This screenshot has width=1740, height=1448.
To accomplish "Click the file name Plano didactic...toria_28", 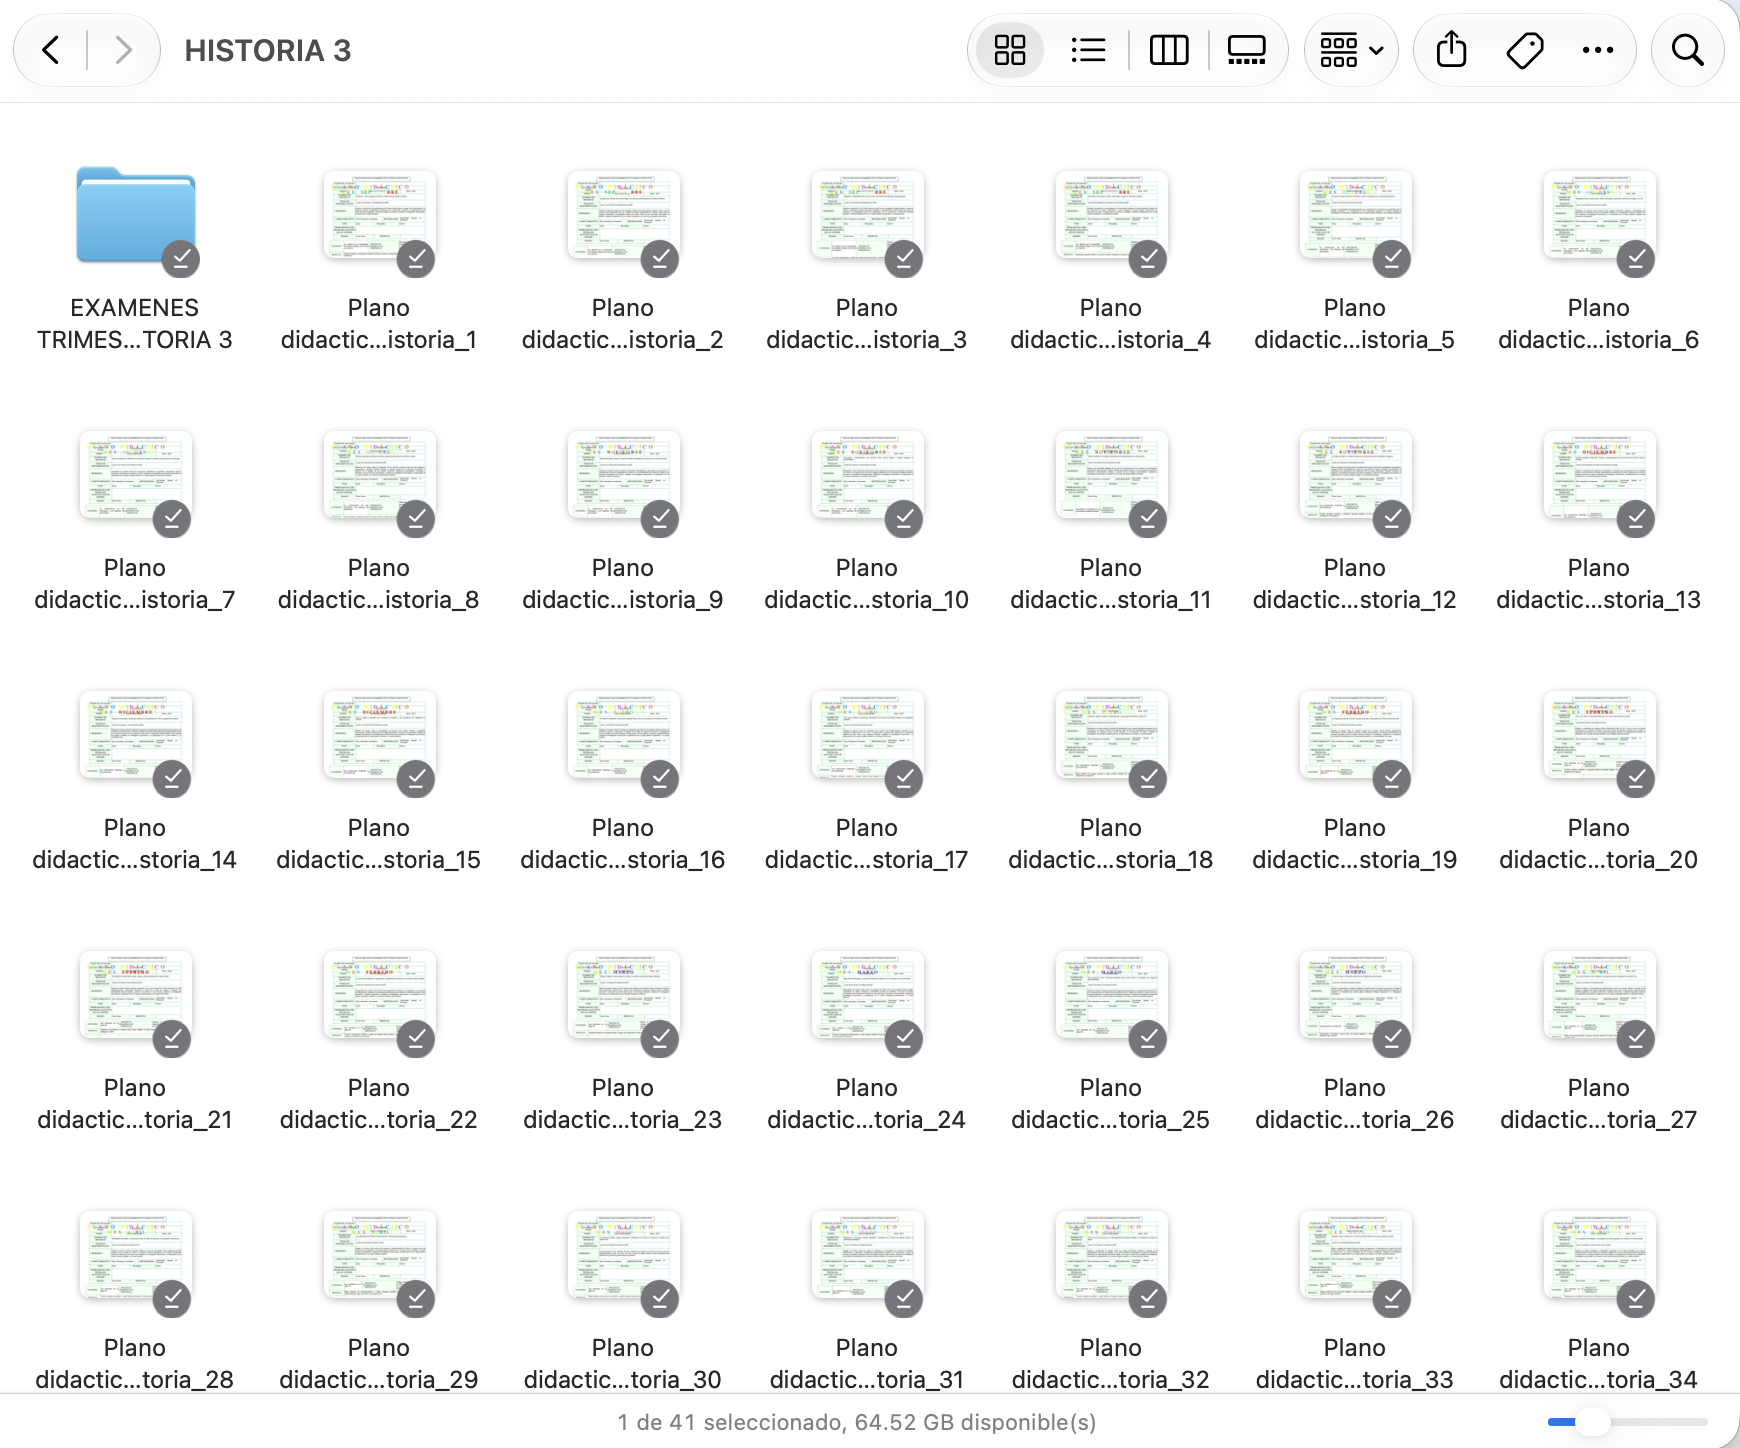I will (135, 1364).
